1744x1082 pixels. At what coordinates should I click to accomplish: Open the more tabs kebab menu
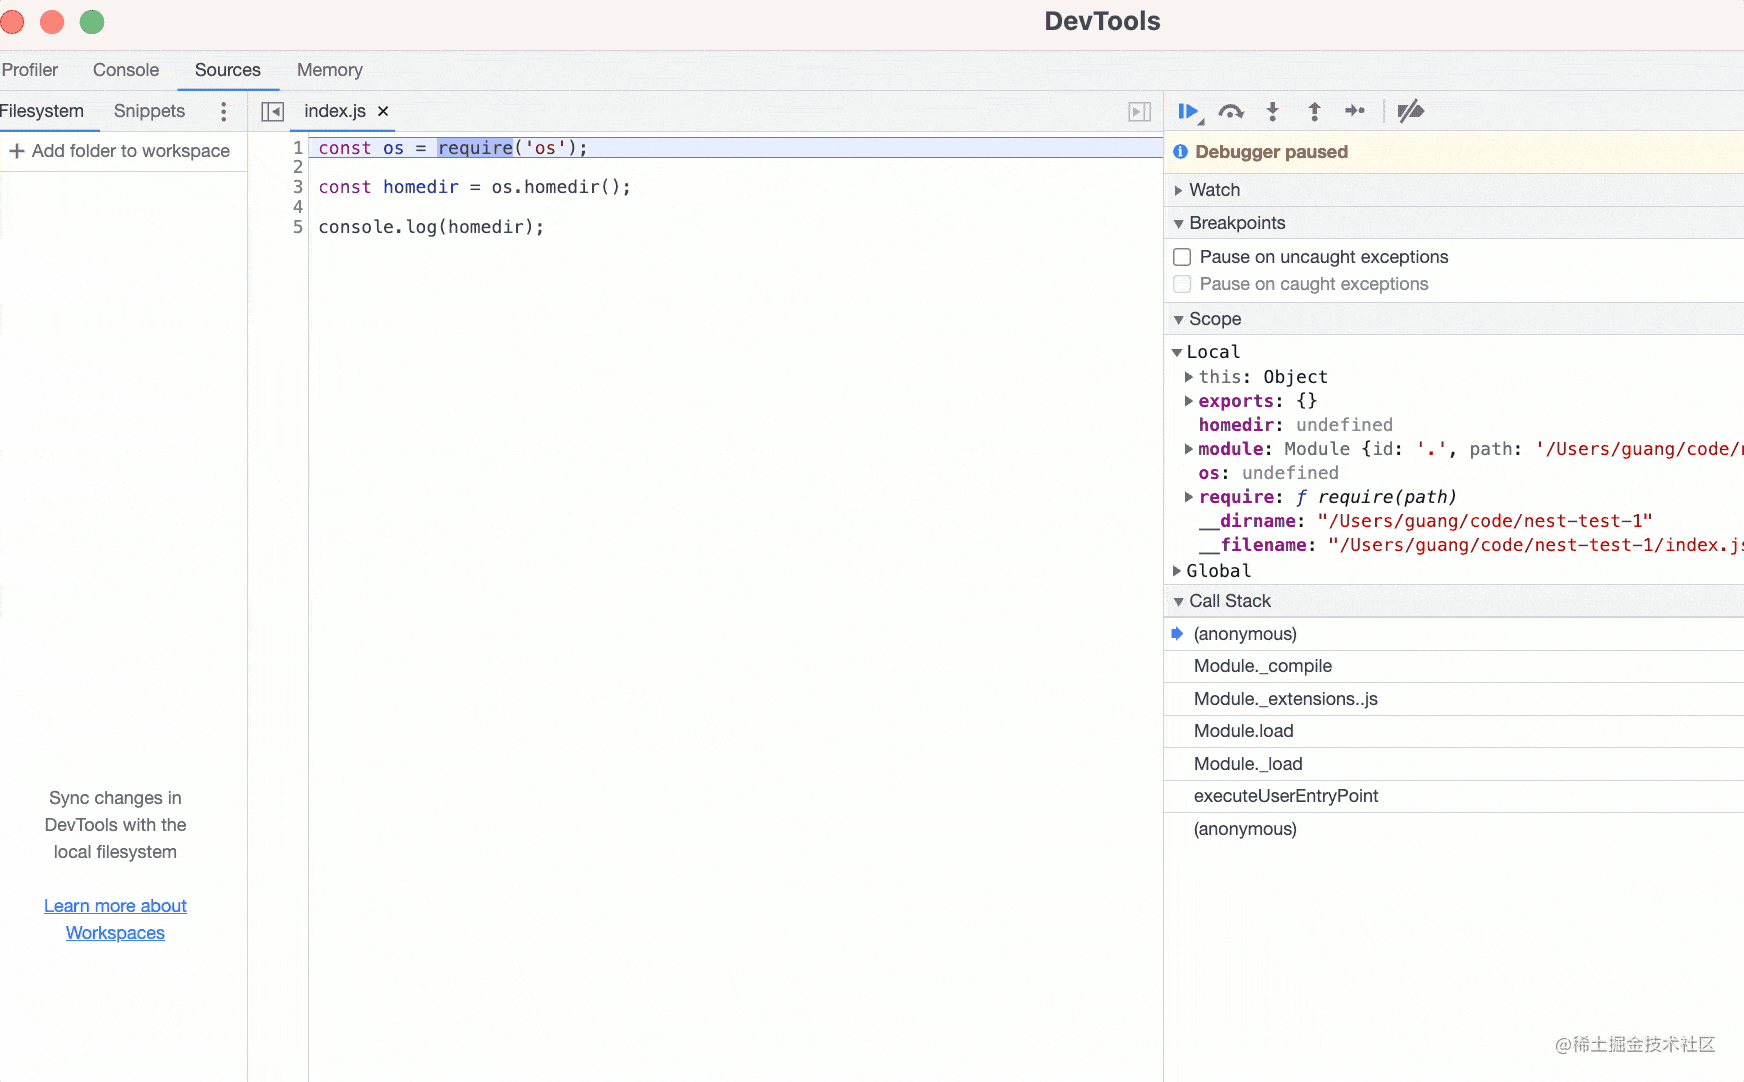click(x=223, y=111)
